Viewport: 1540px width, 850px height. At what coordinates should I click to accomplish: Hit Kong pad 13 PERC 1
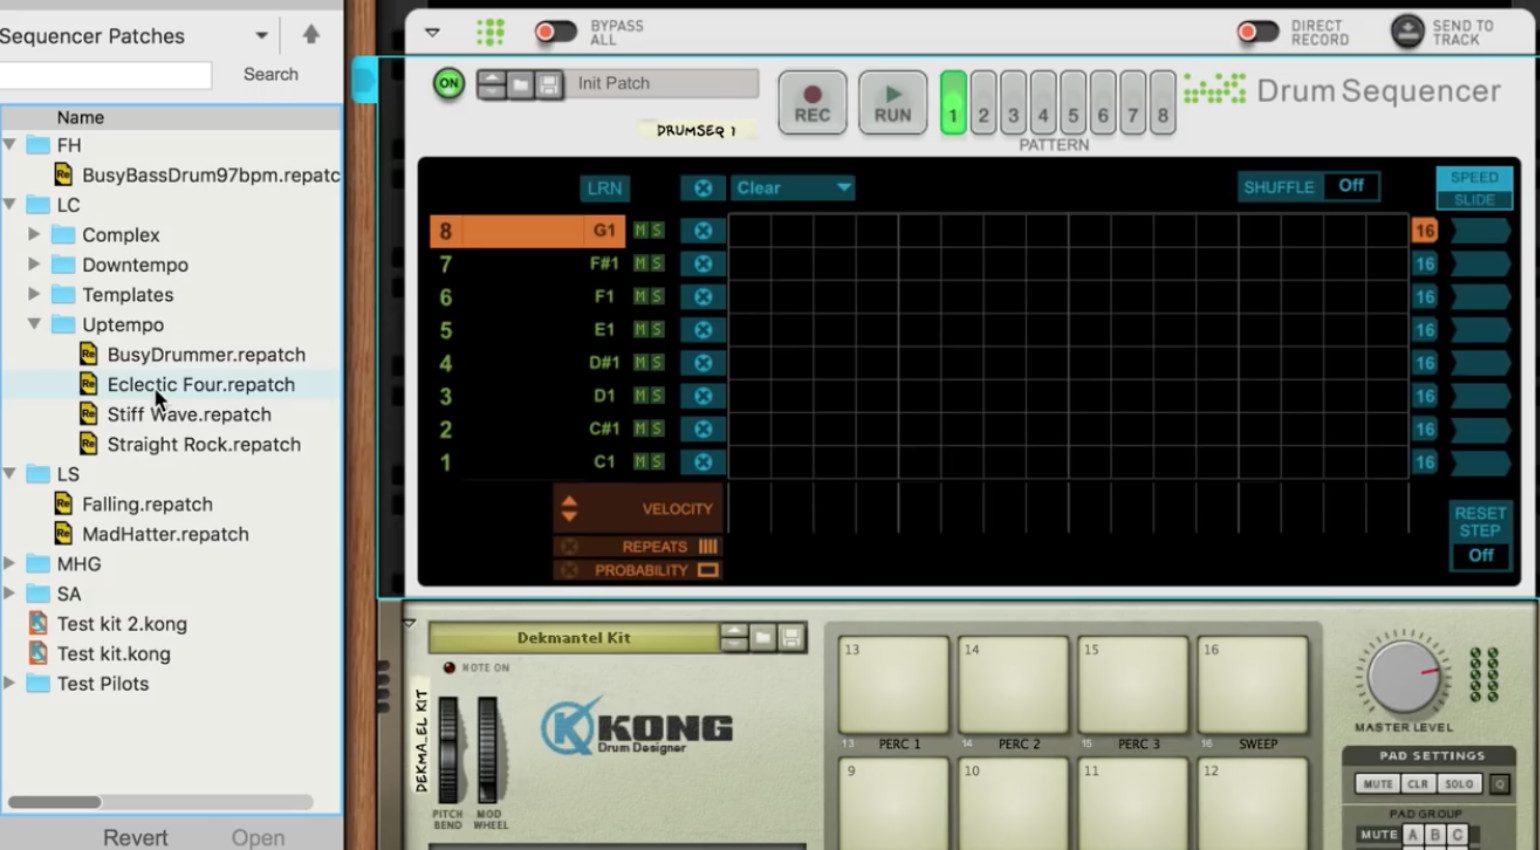pos(893,685)
